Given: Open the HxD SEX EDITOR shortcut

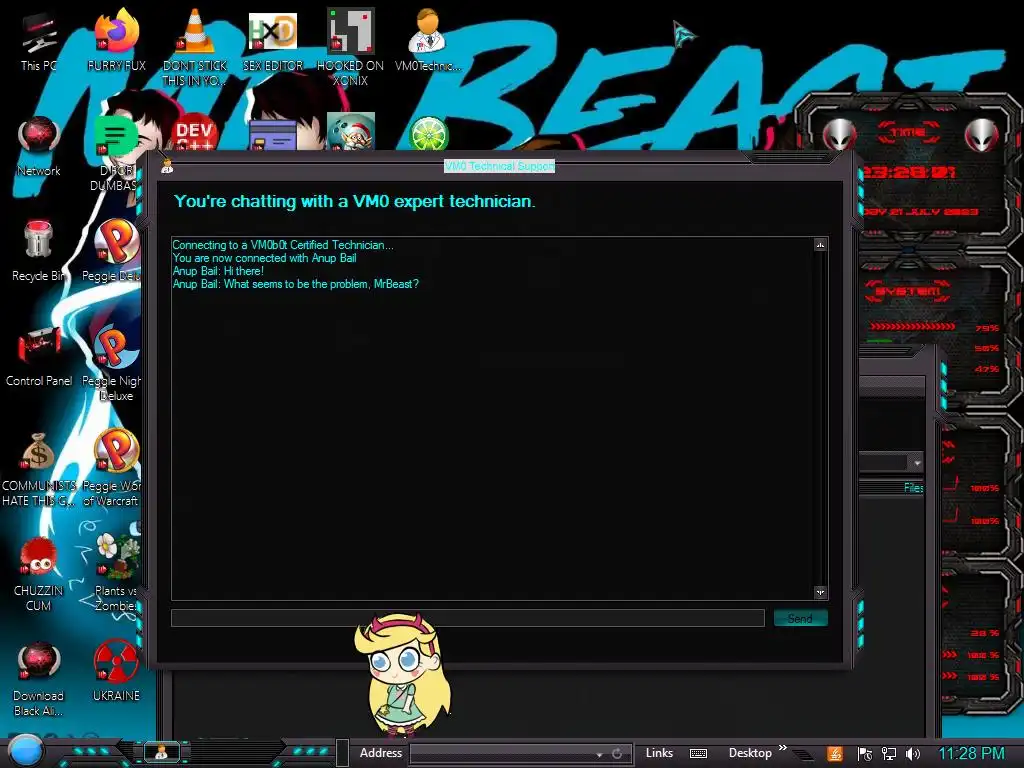Looking at the screenshot, I should coord(273,39).
